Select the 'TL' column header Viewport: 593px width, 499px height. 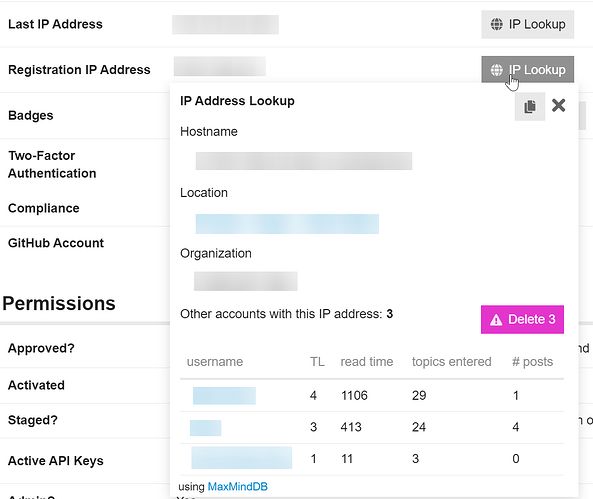coord(317,362)
